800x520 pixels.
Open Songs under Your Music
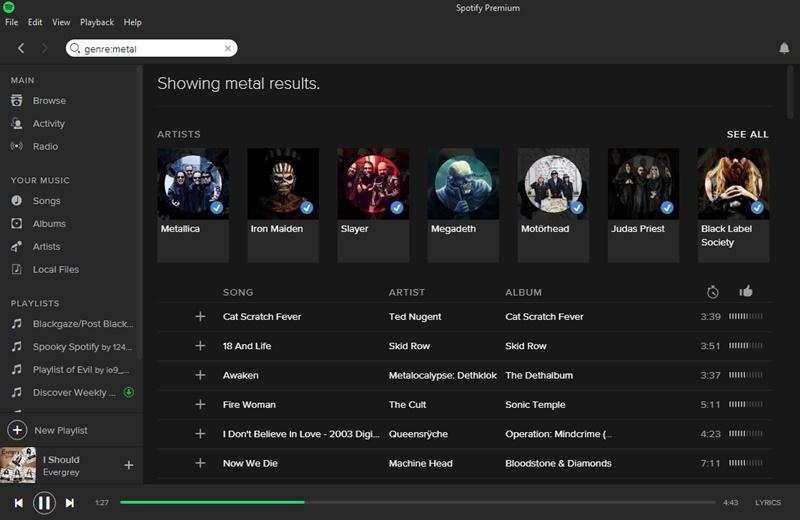pyautogui.click(x=46, y=201)
